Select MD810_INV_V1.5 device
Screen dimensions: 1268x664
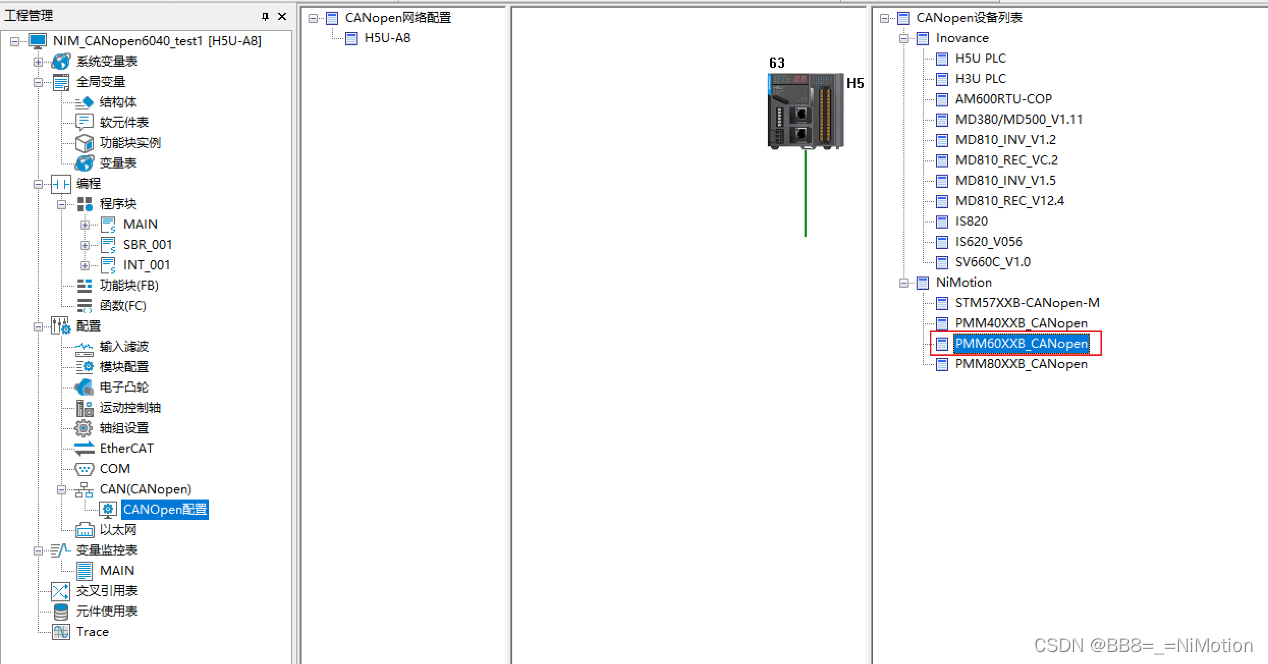click(x=1005, y=181)
